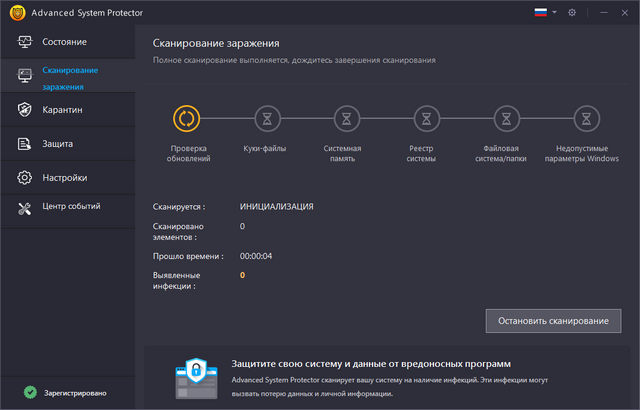Viewport: 640px width, 410px height.
Task: Click the Файловая система/папки hourglass icon
Action: 507,119
